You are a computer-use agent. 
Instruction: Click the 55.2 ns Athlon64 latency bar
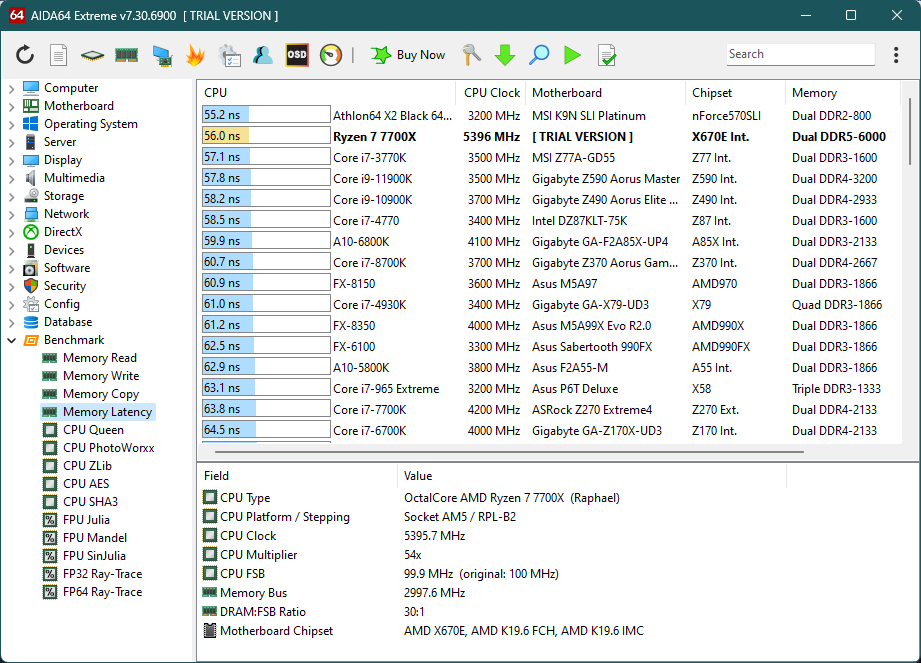265,116
